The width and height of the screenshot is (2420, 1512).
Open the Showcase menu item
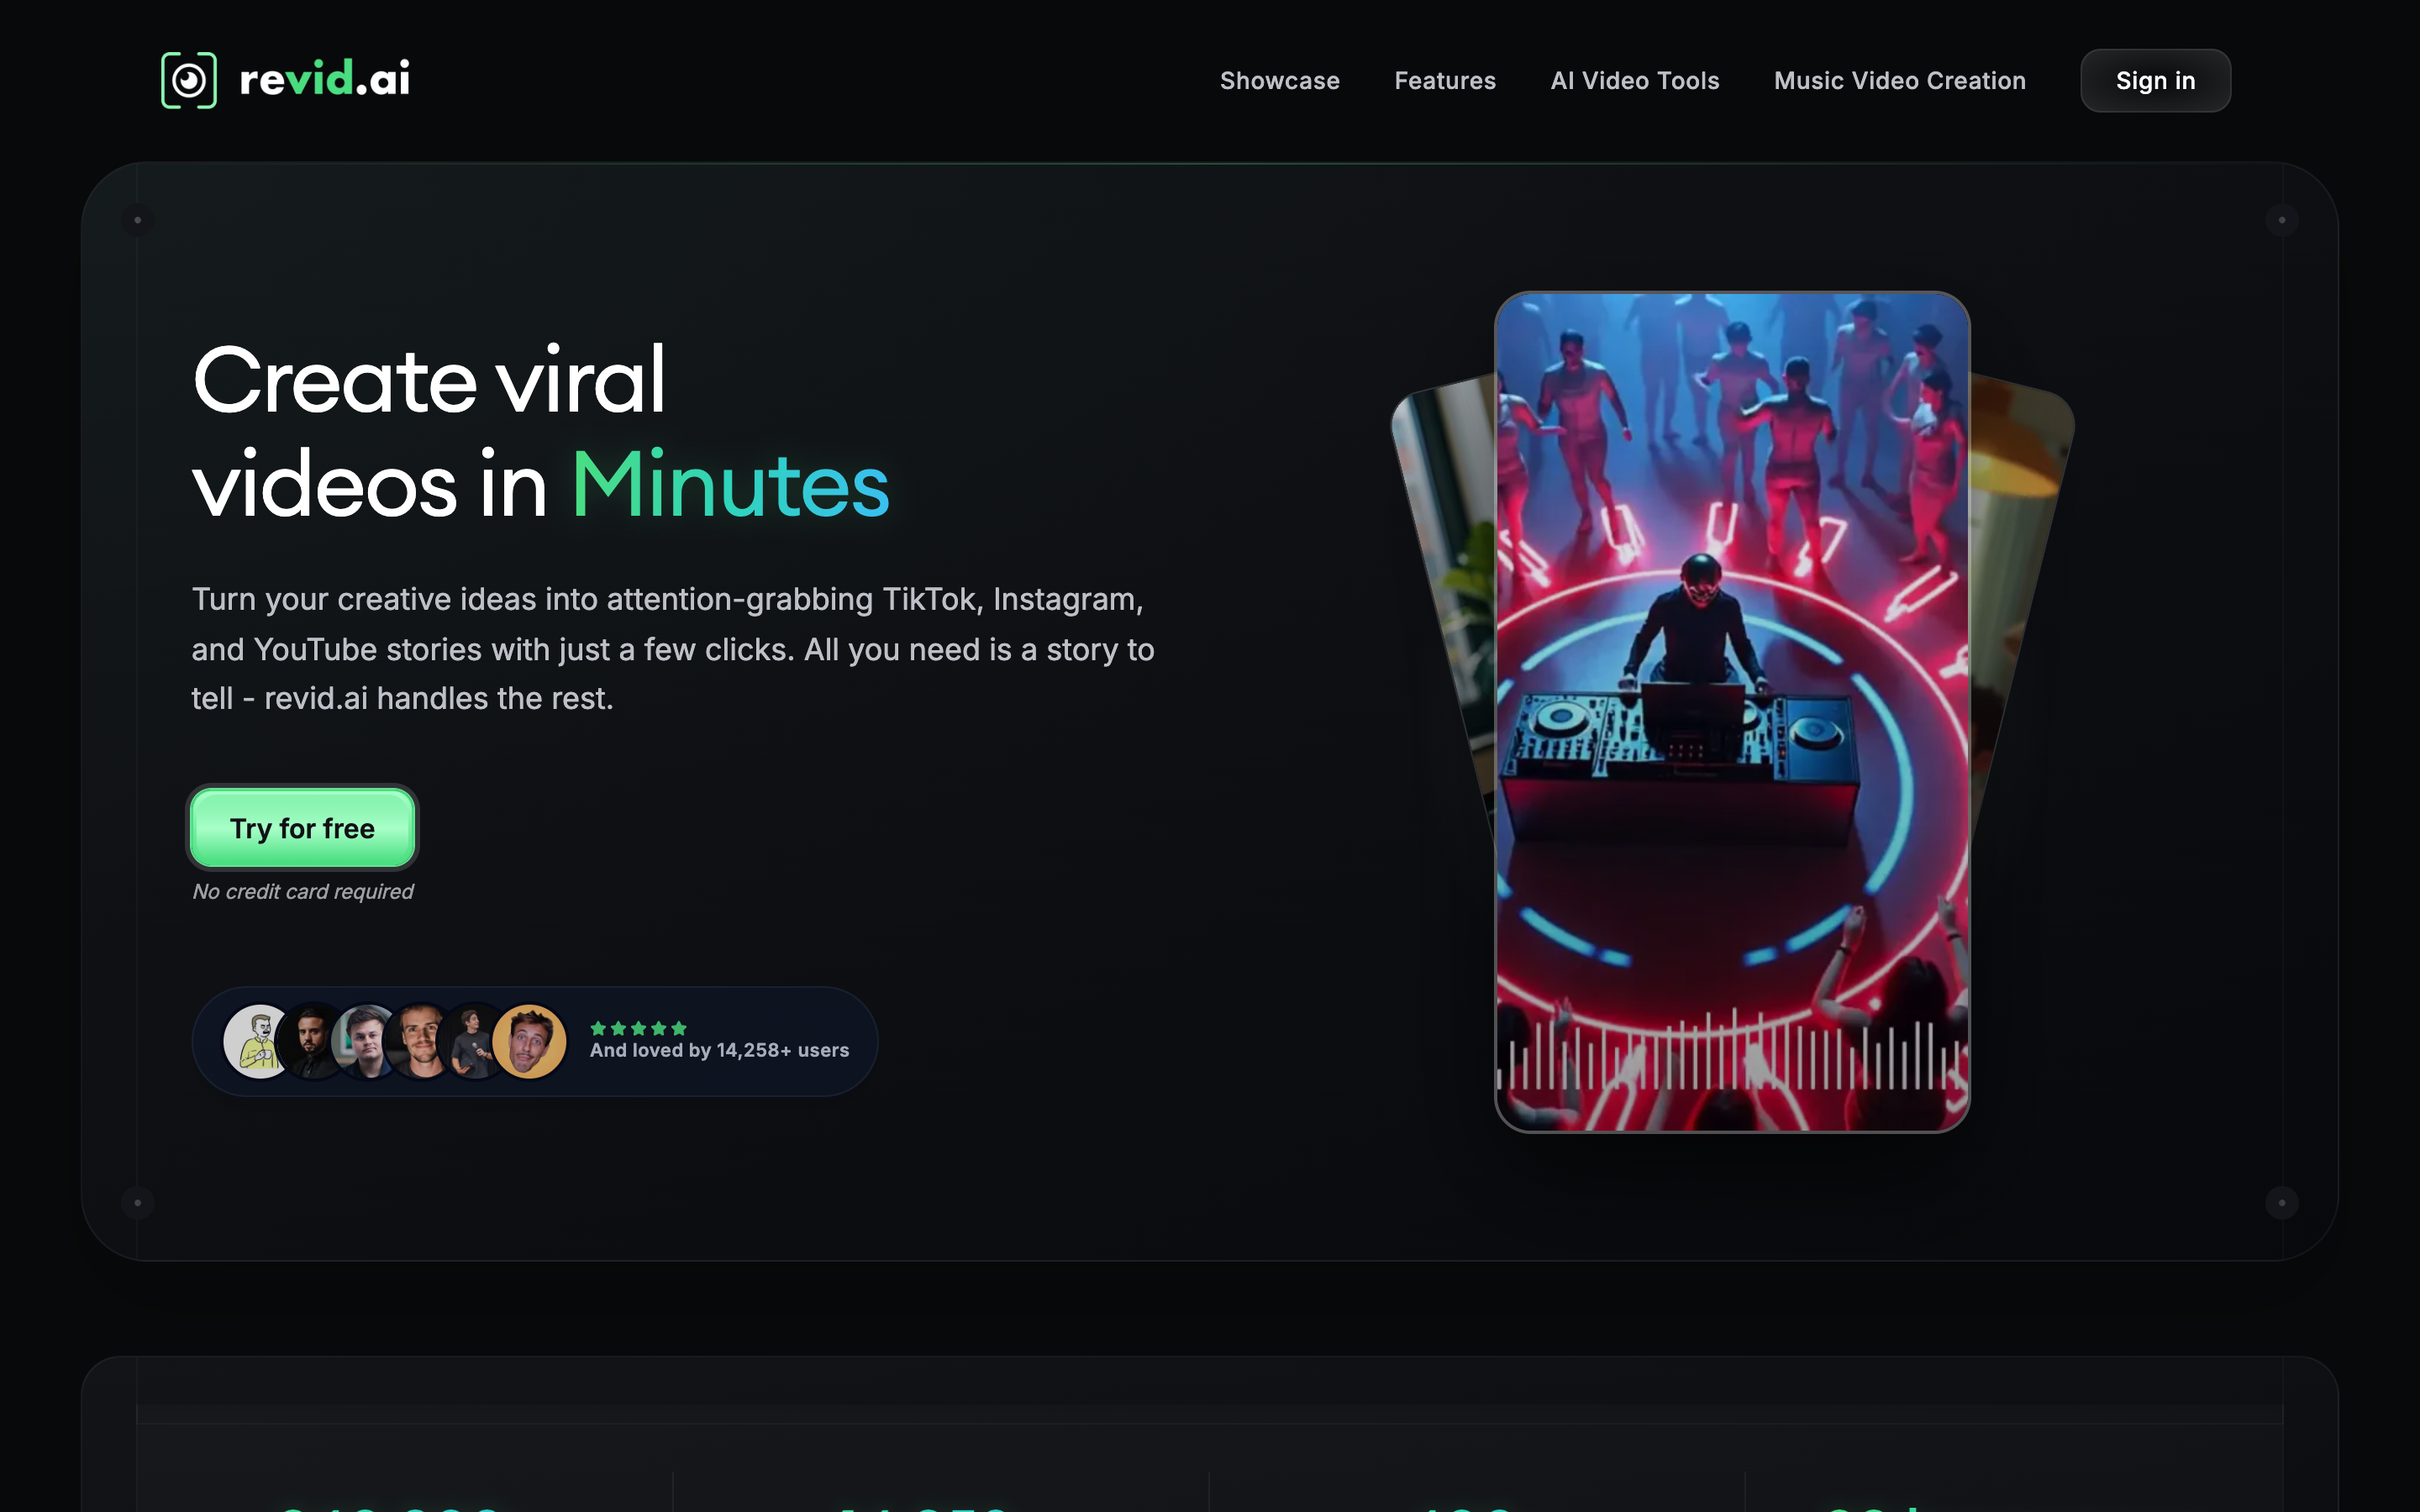[x=1279, y=81]
